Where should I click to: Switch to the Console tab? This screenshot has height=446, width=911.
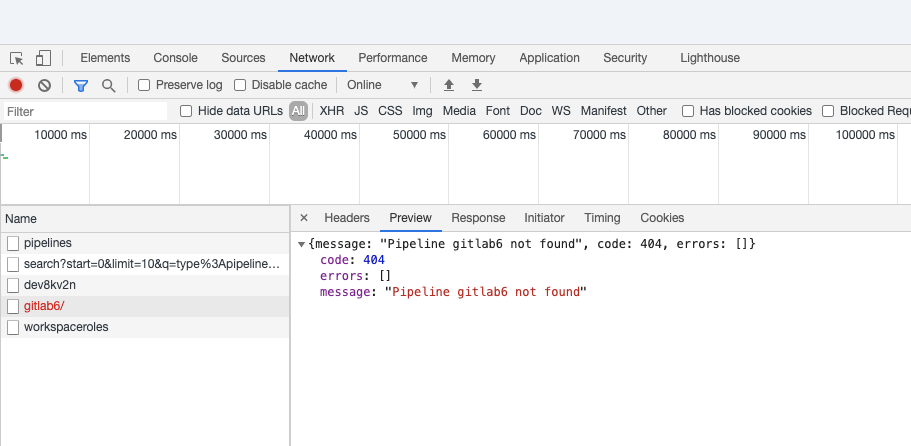coord(175,58)
